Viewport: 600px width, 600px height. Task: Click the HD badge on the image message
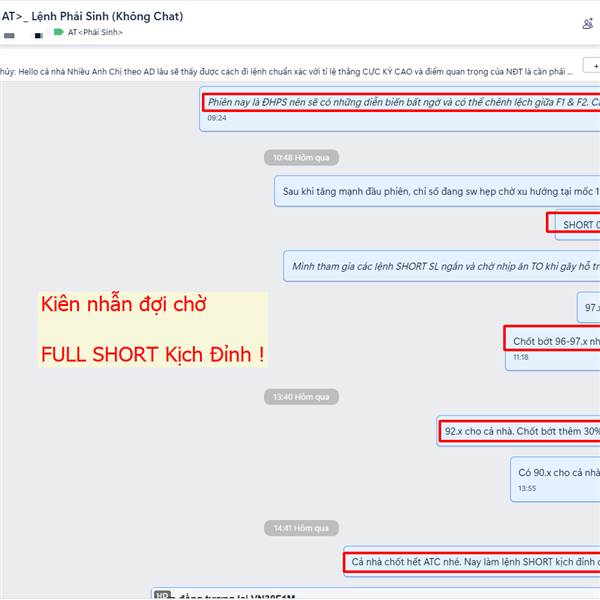pyautogui.click(x=162, y=595)
